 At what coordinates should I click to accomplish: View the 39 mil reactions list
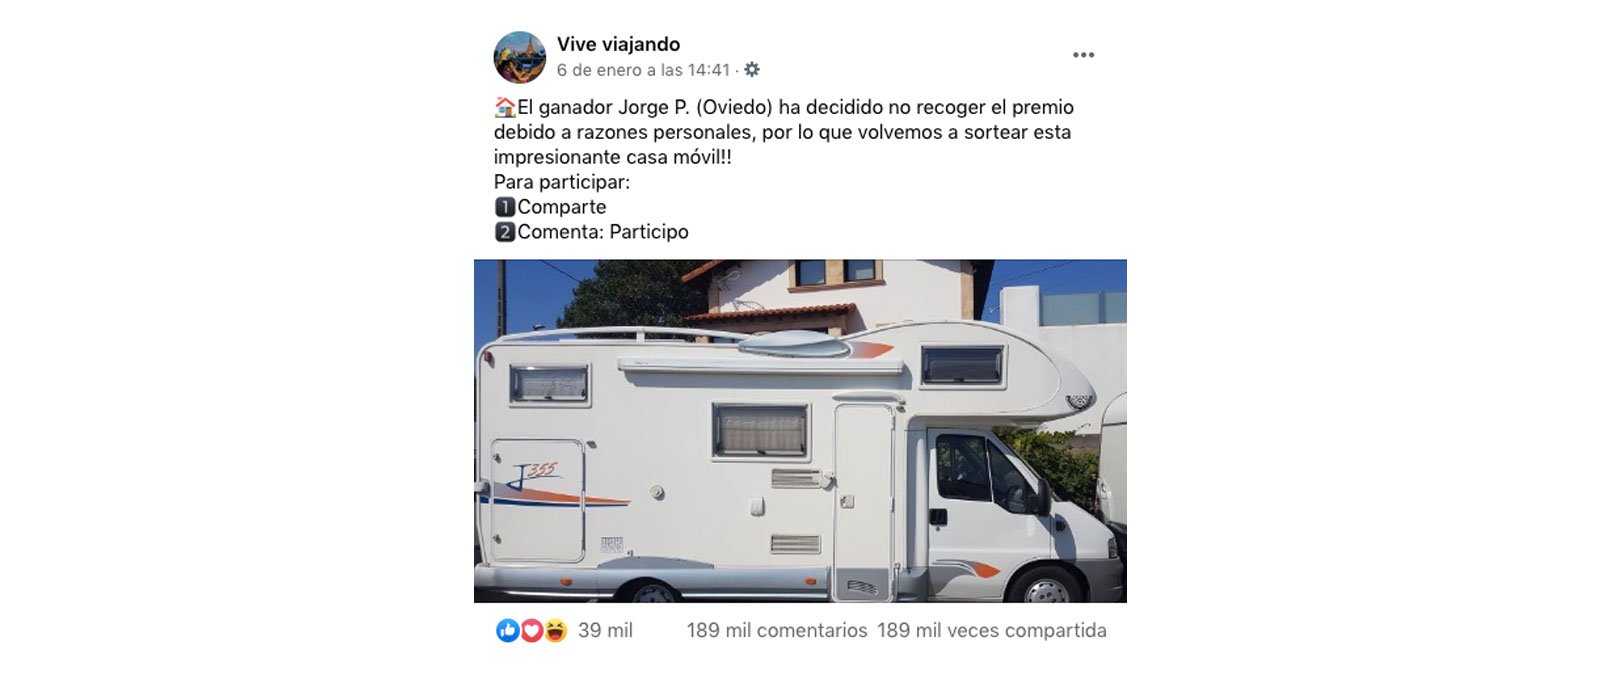[x=605, y=631]
